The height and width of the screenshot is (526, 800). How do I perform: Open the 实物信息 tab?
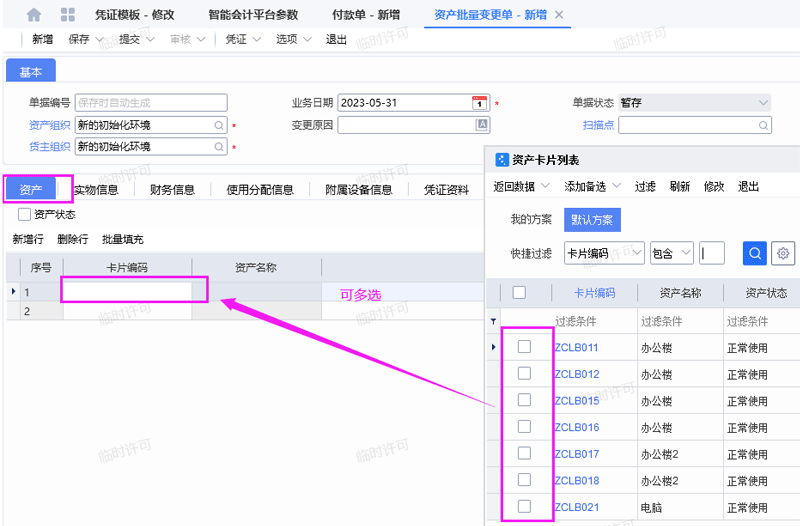tap(96, 190)
